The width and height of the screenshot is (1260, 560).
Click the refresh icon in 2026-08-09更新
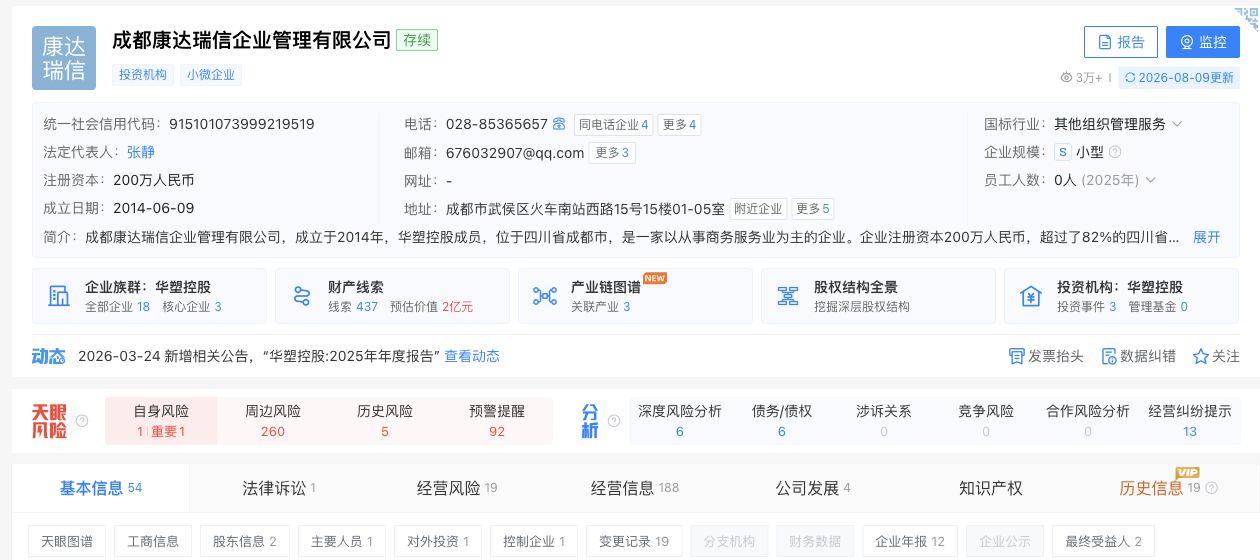tap(1129, 77)
